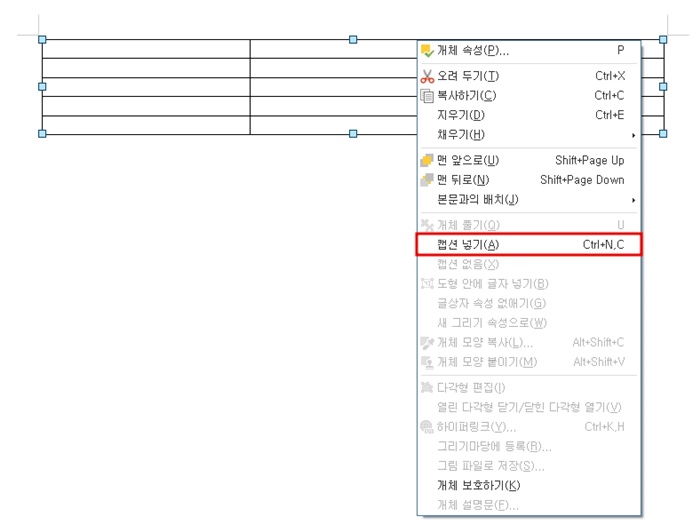This screenshot has width=700, height=524.
Task: Open 본문과의 배치(J) text arrangement entry
Action: (529, 200)
